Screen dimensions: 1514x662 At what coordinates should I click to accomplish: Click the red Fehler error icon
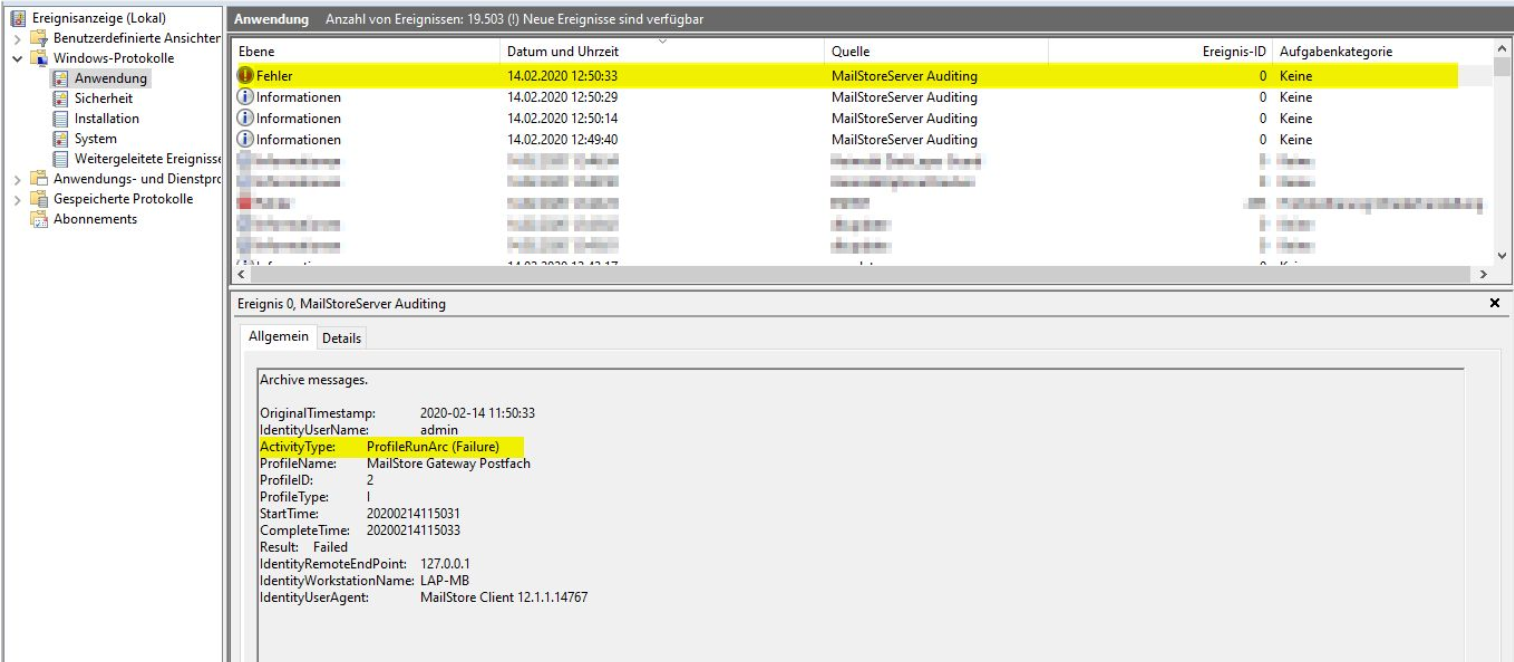point(245,76)
